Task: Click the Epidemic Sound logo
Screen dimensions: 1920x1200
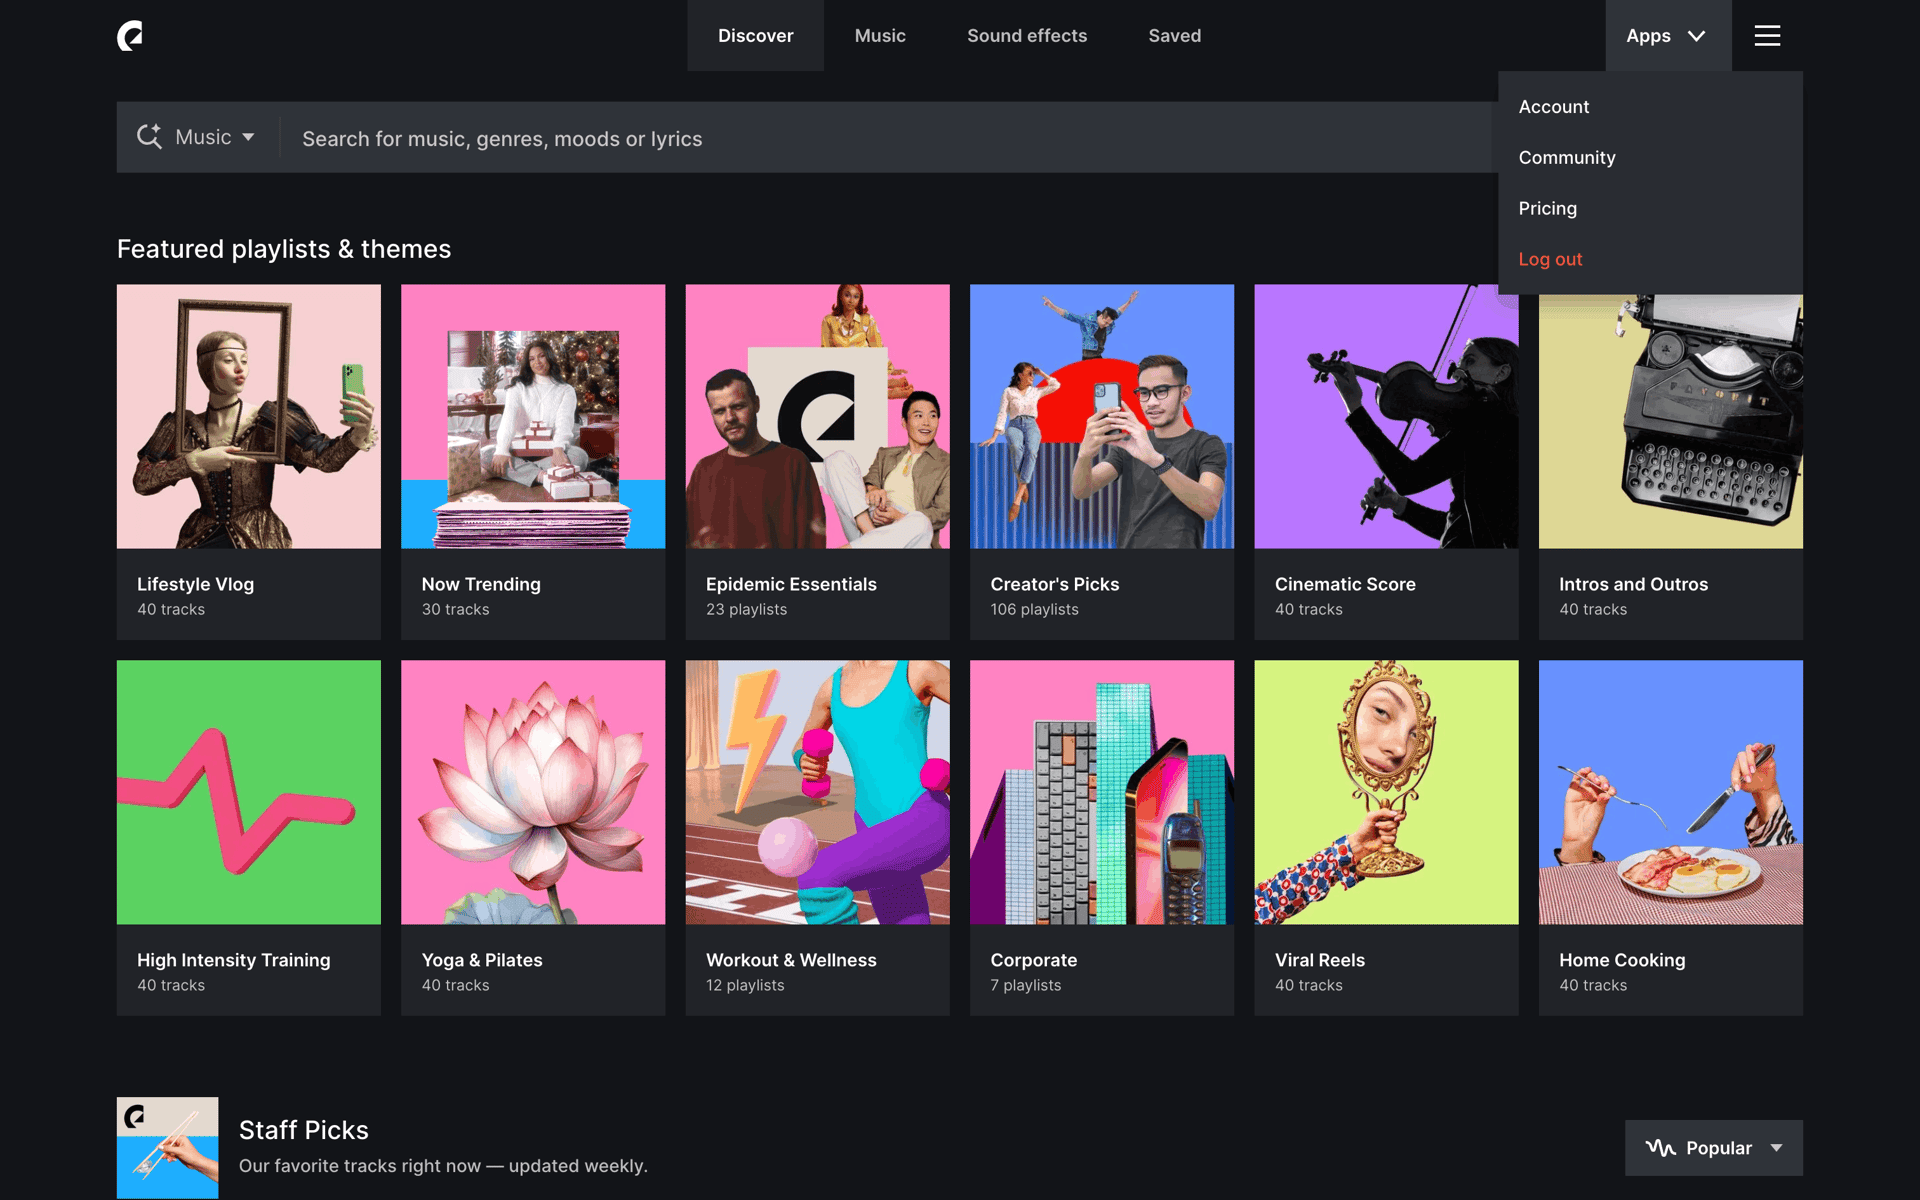Action: click(x=130, y=36)
